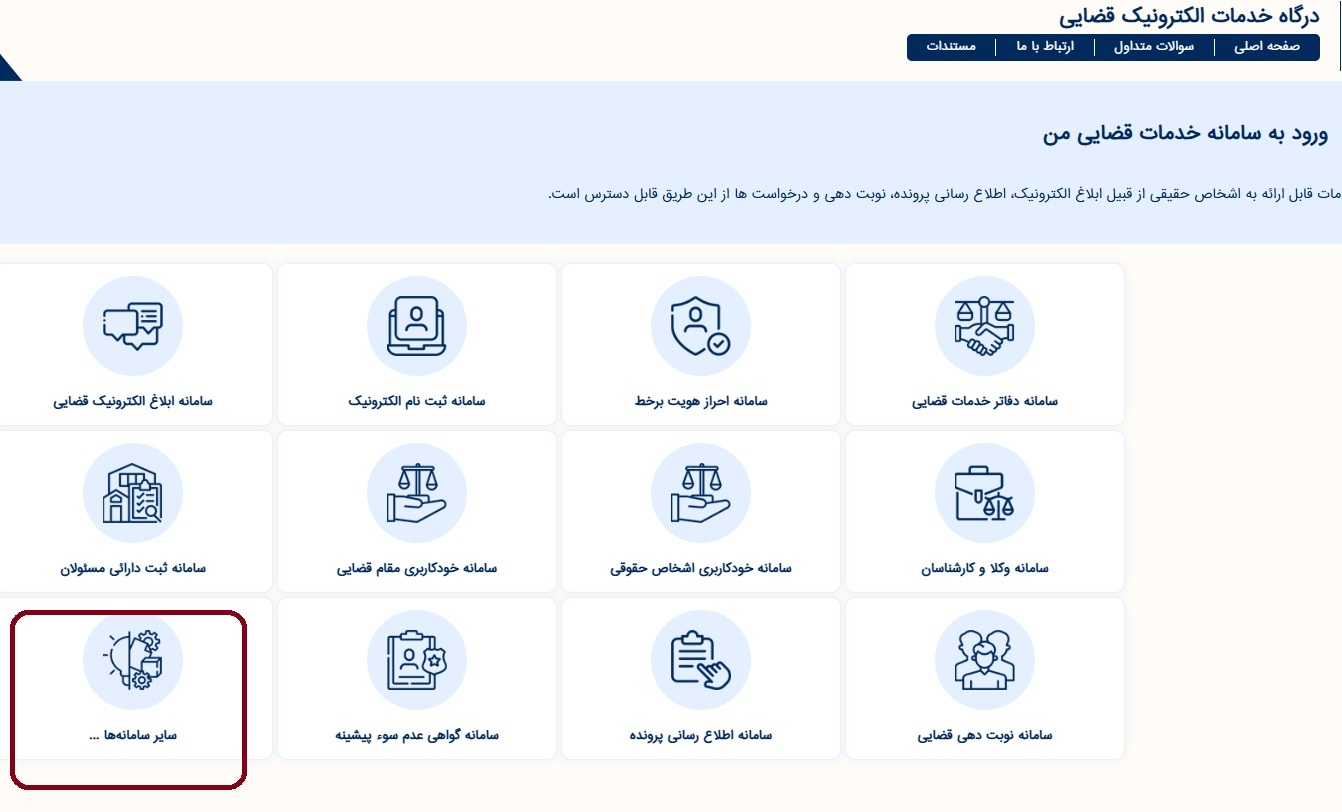The image size is (1342, 812).
Task: Click the badge icon for گواهی عدم سوء پیشینه
Action: coord(416,660)
